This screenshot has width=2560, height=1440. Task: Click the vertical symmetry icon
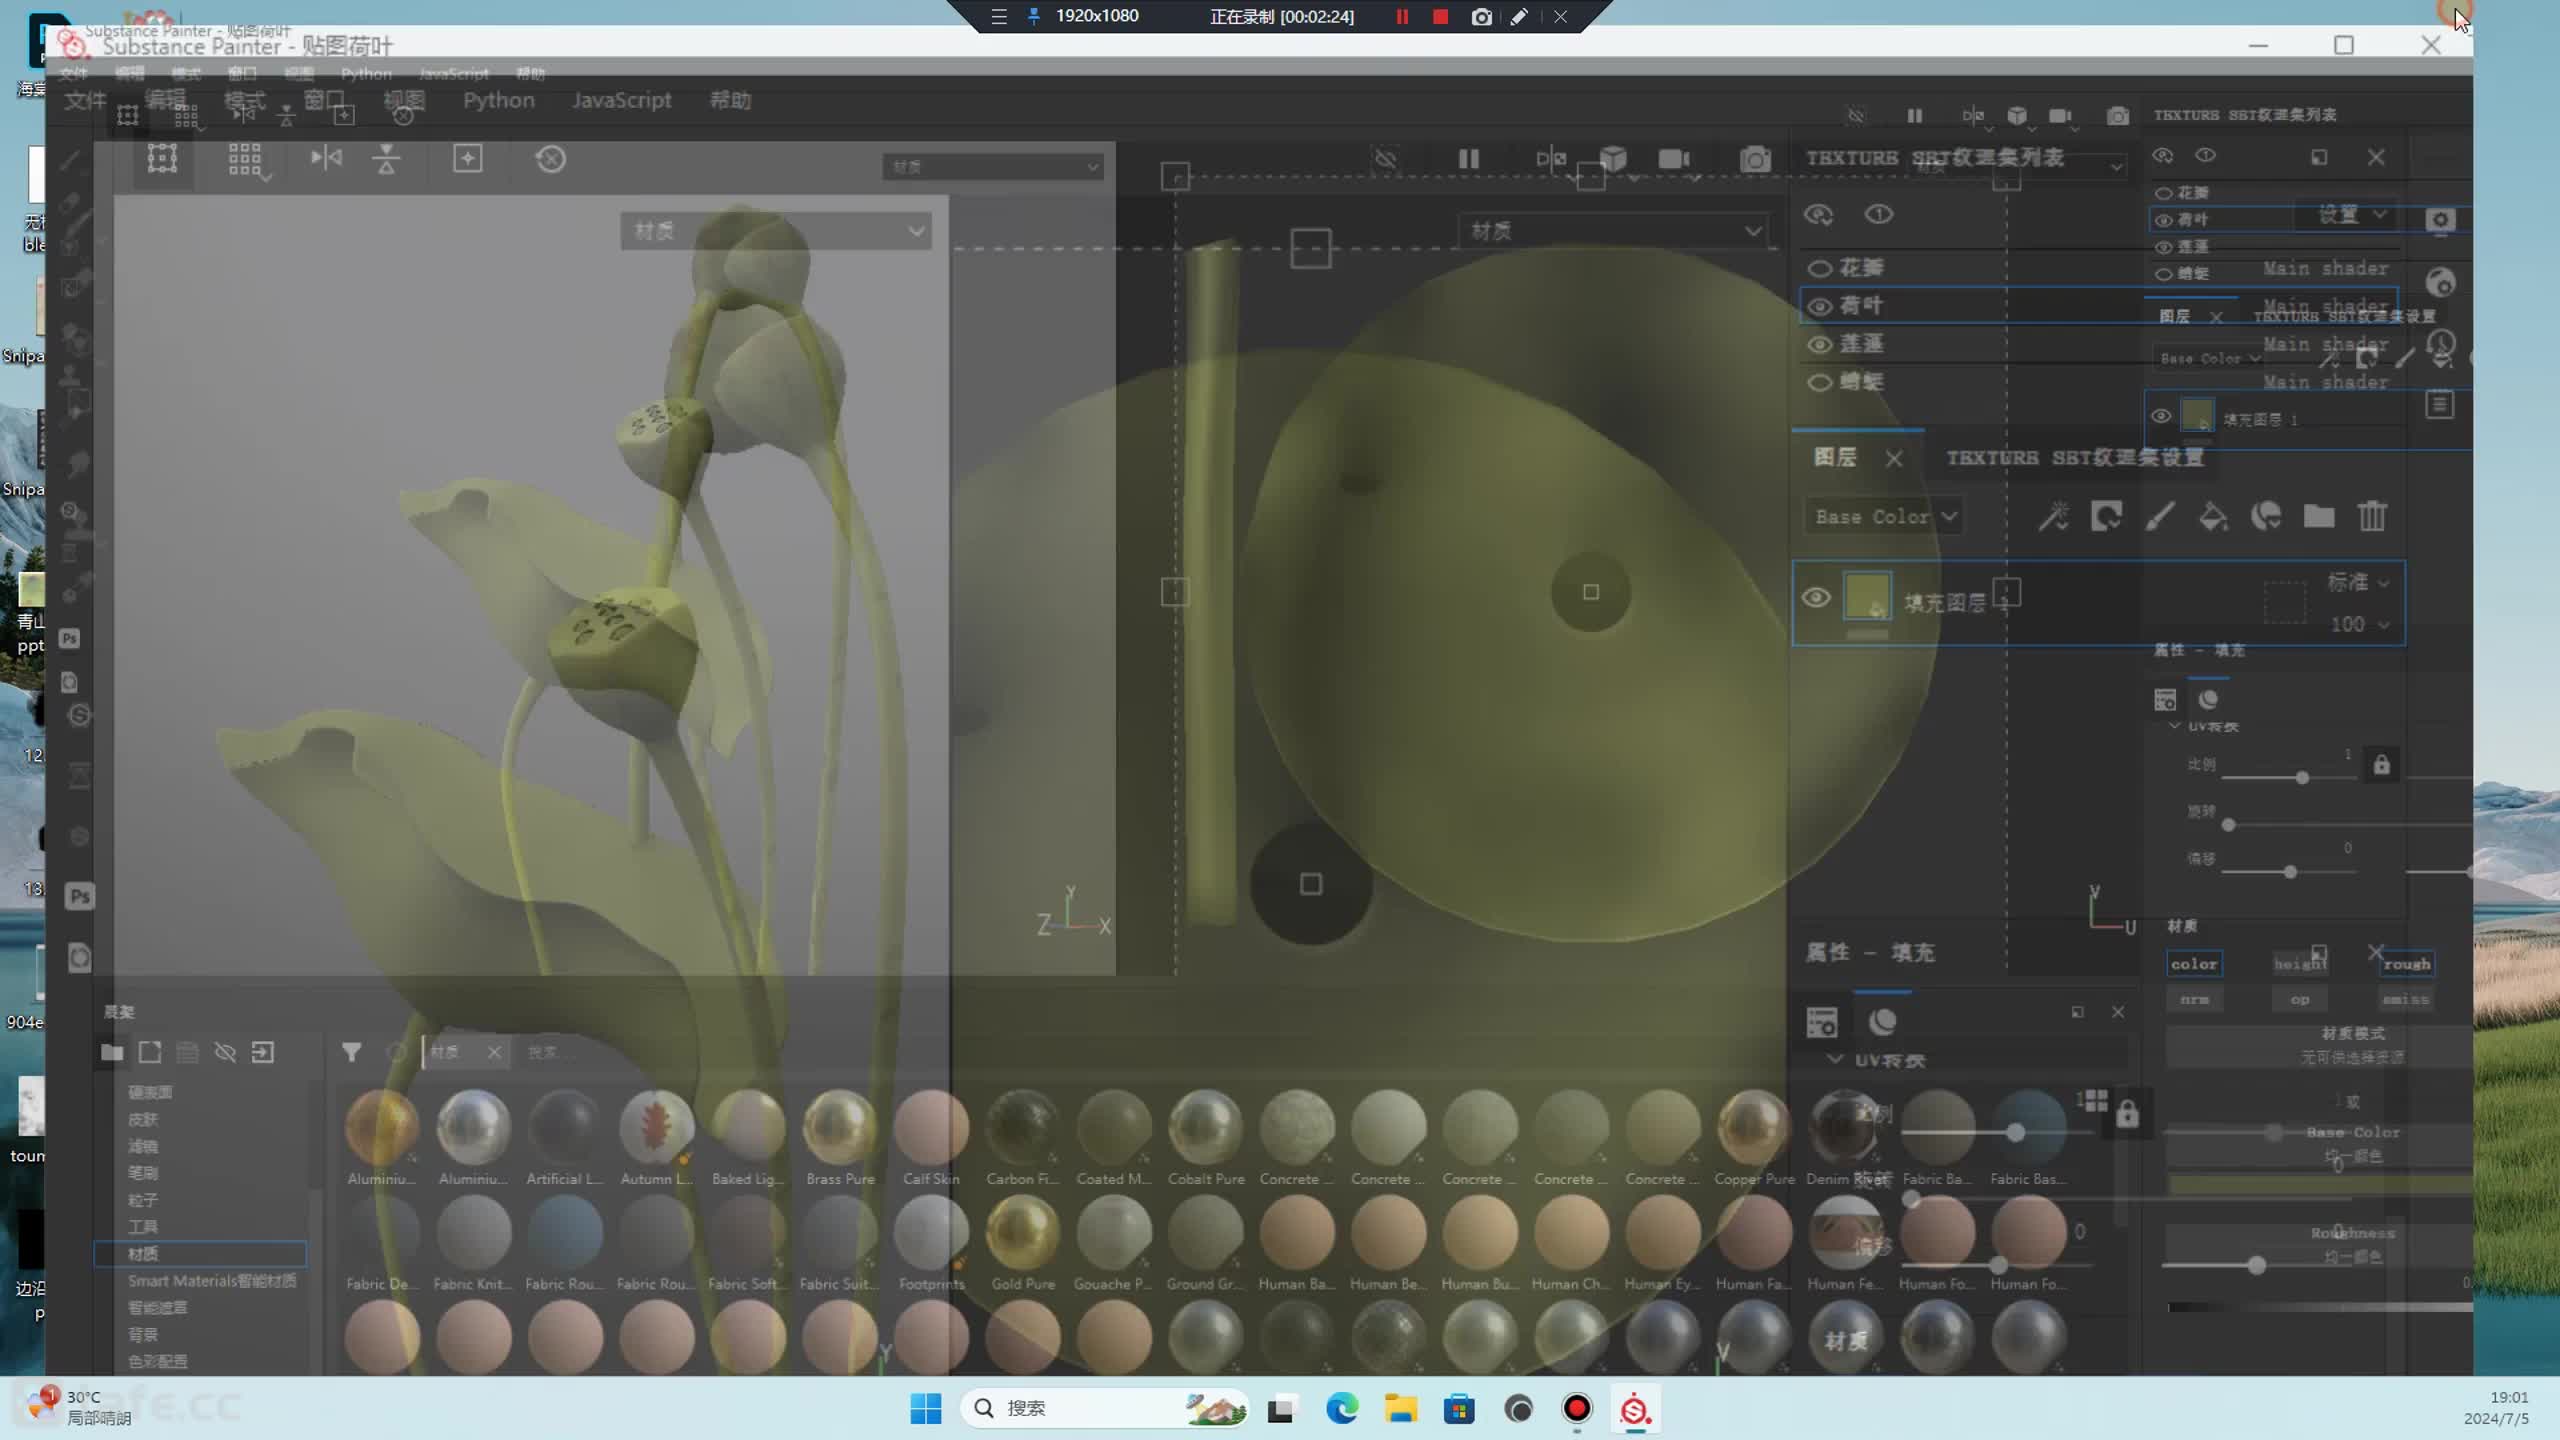point(387,159)
